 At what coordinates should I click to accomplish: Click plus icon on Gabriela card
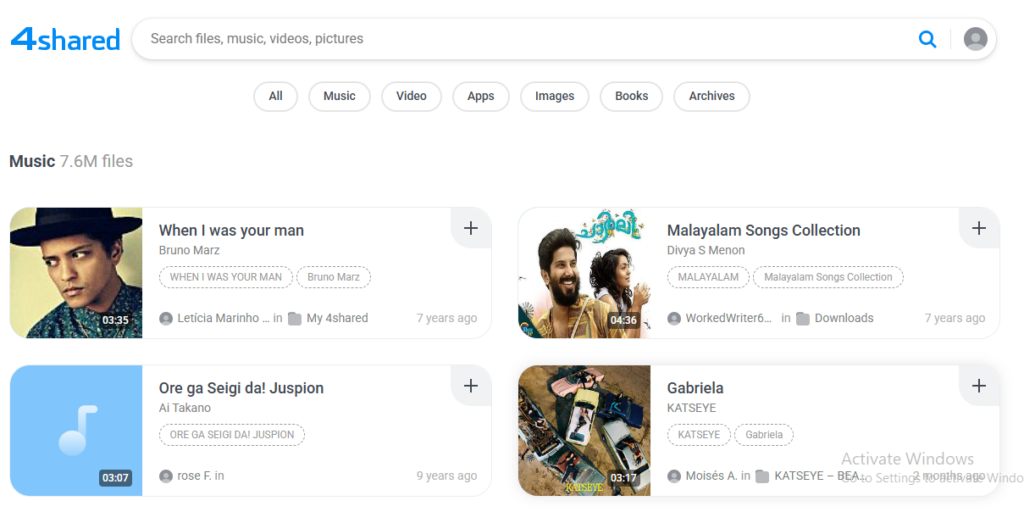[x=978, y=386]
